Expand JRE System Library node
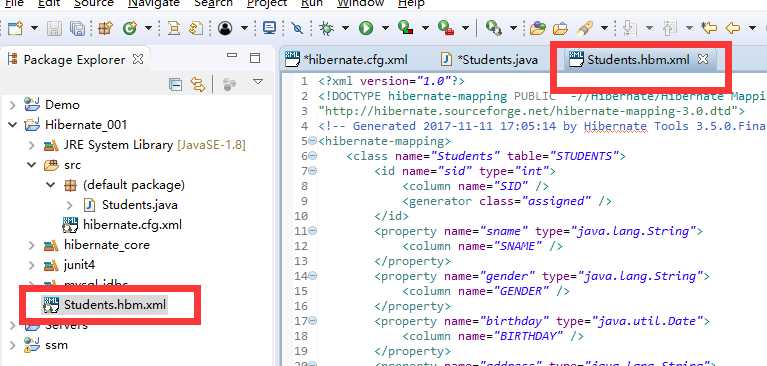The height and width of the screenshot is (366, 767). pyautogui.click(x=32, y=145)
